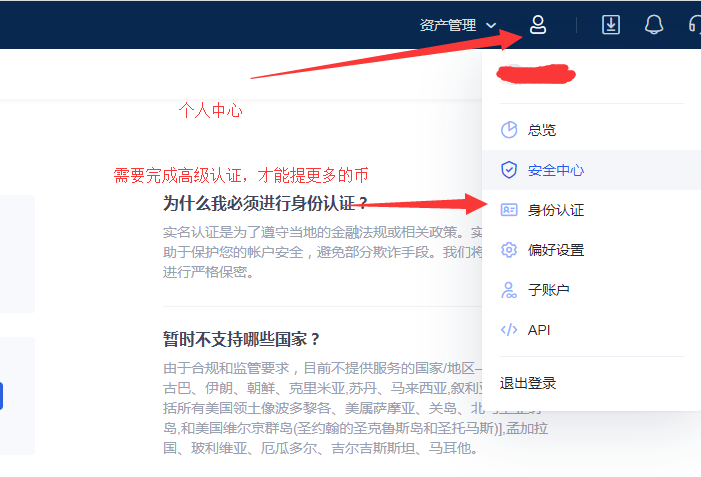Click the sub-account user icon beside 子账户

click(x=509, y=290)
